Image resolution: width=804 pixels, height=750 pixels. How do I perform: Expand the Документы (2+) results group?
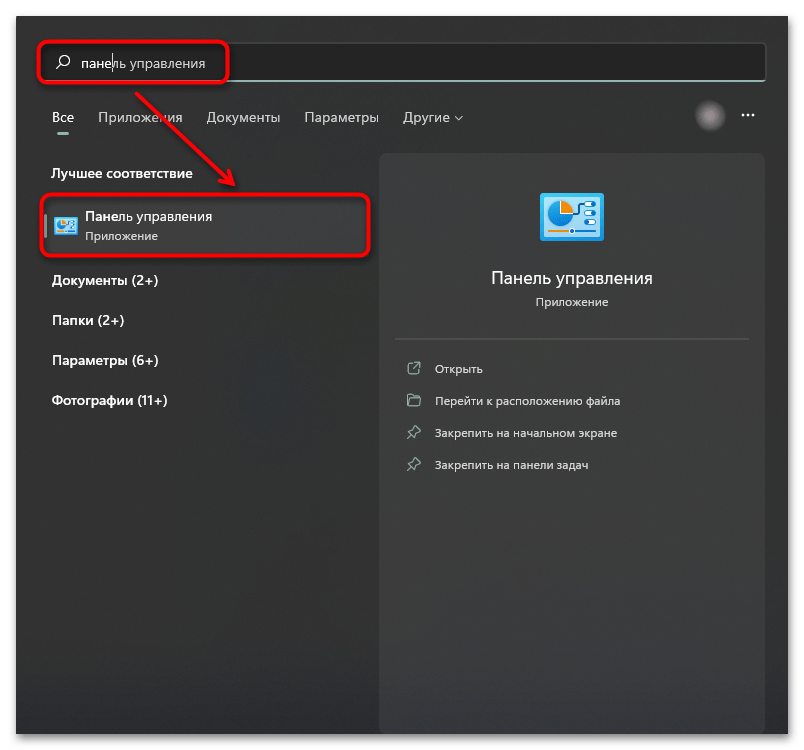105,281
